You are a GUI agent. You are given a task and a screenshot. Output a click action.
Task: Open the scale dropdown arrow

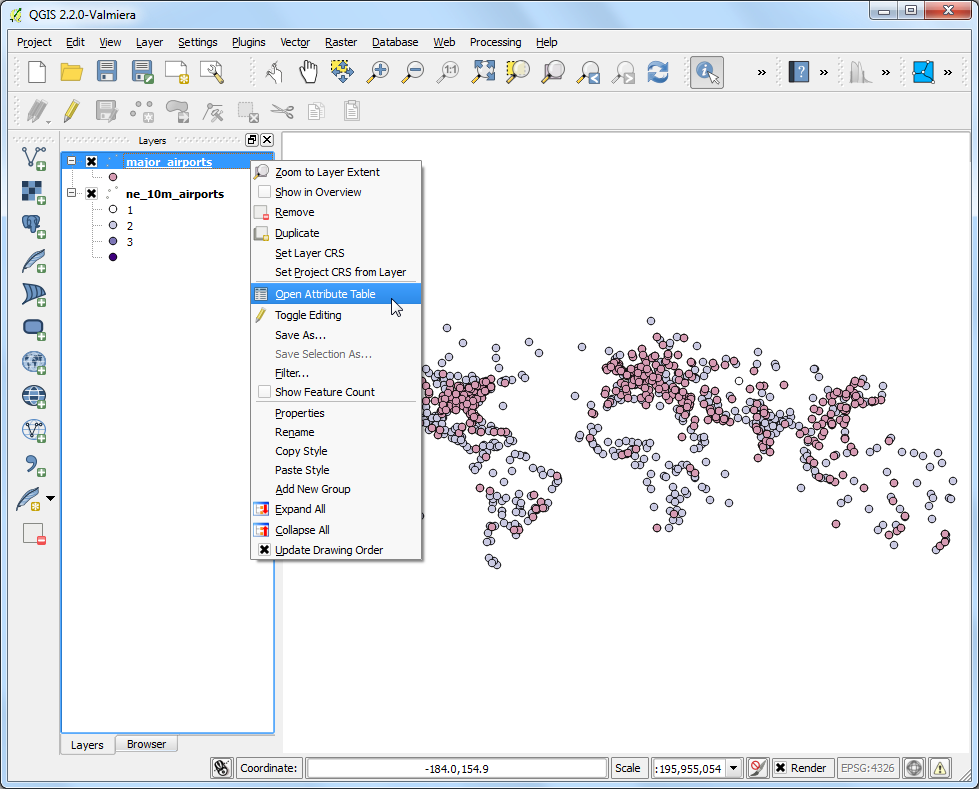click(734, 768)
